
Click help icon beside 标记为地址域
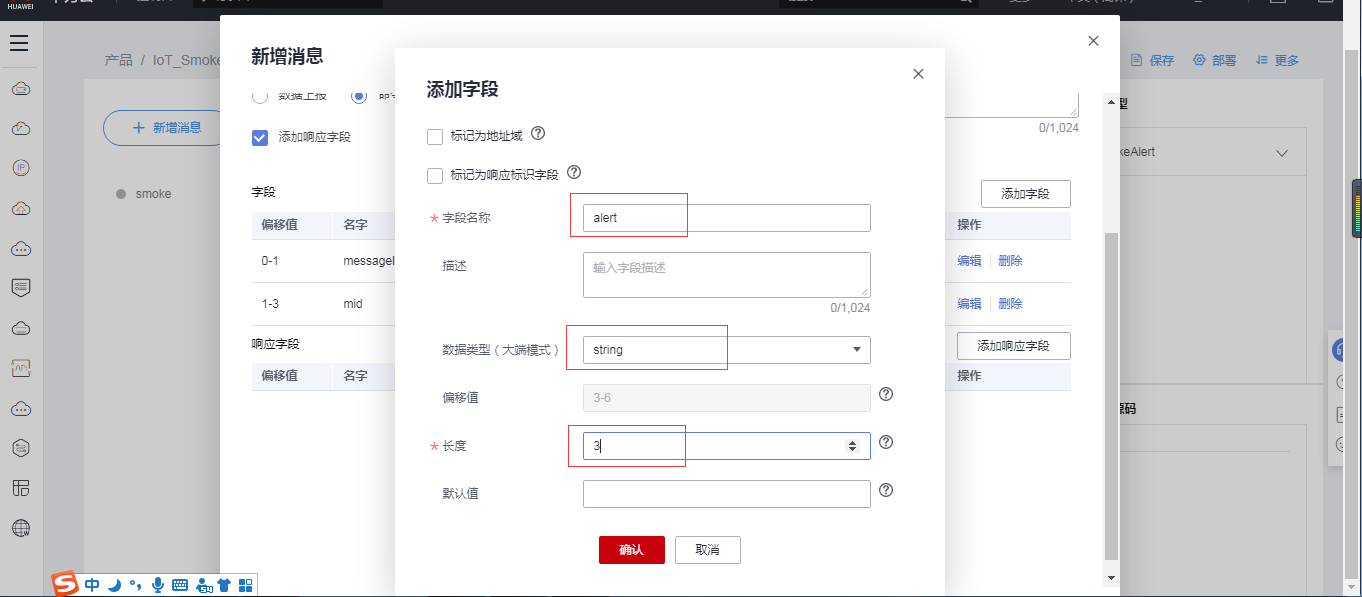538,133
